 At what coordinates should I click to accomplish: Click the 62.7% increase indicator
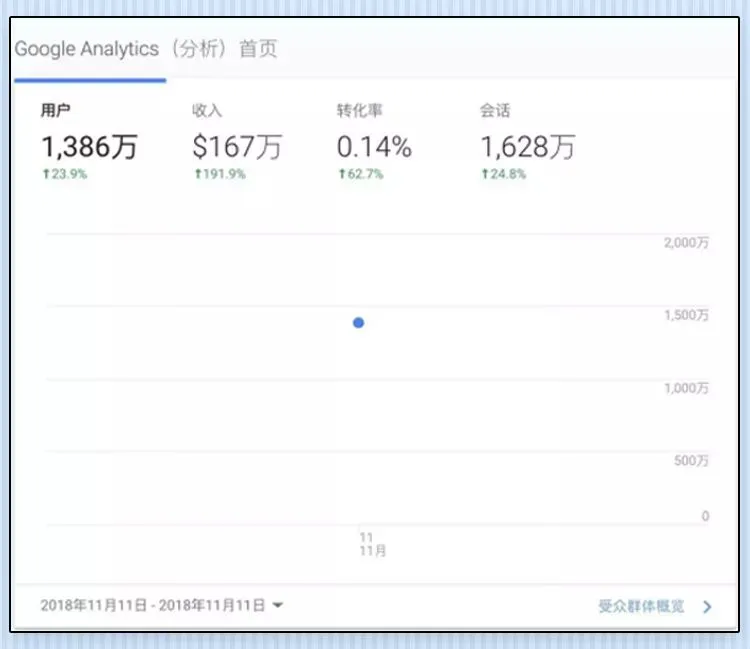361,174
